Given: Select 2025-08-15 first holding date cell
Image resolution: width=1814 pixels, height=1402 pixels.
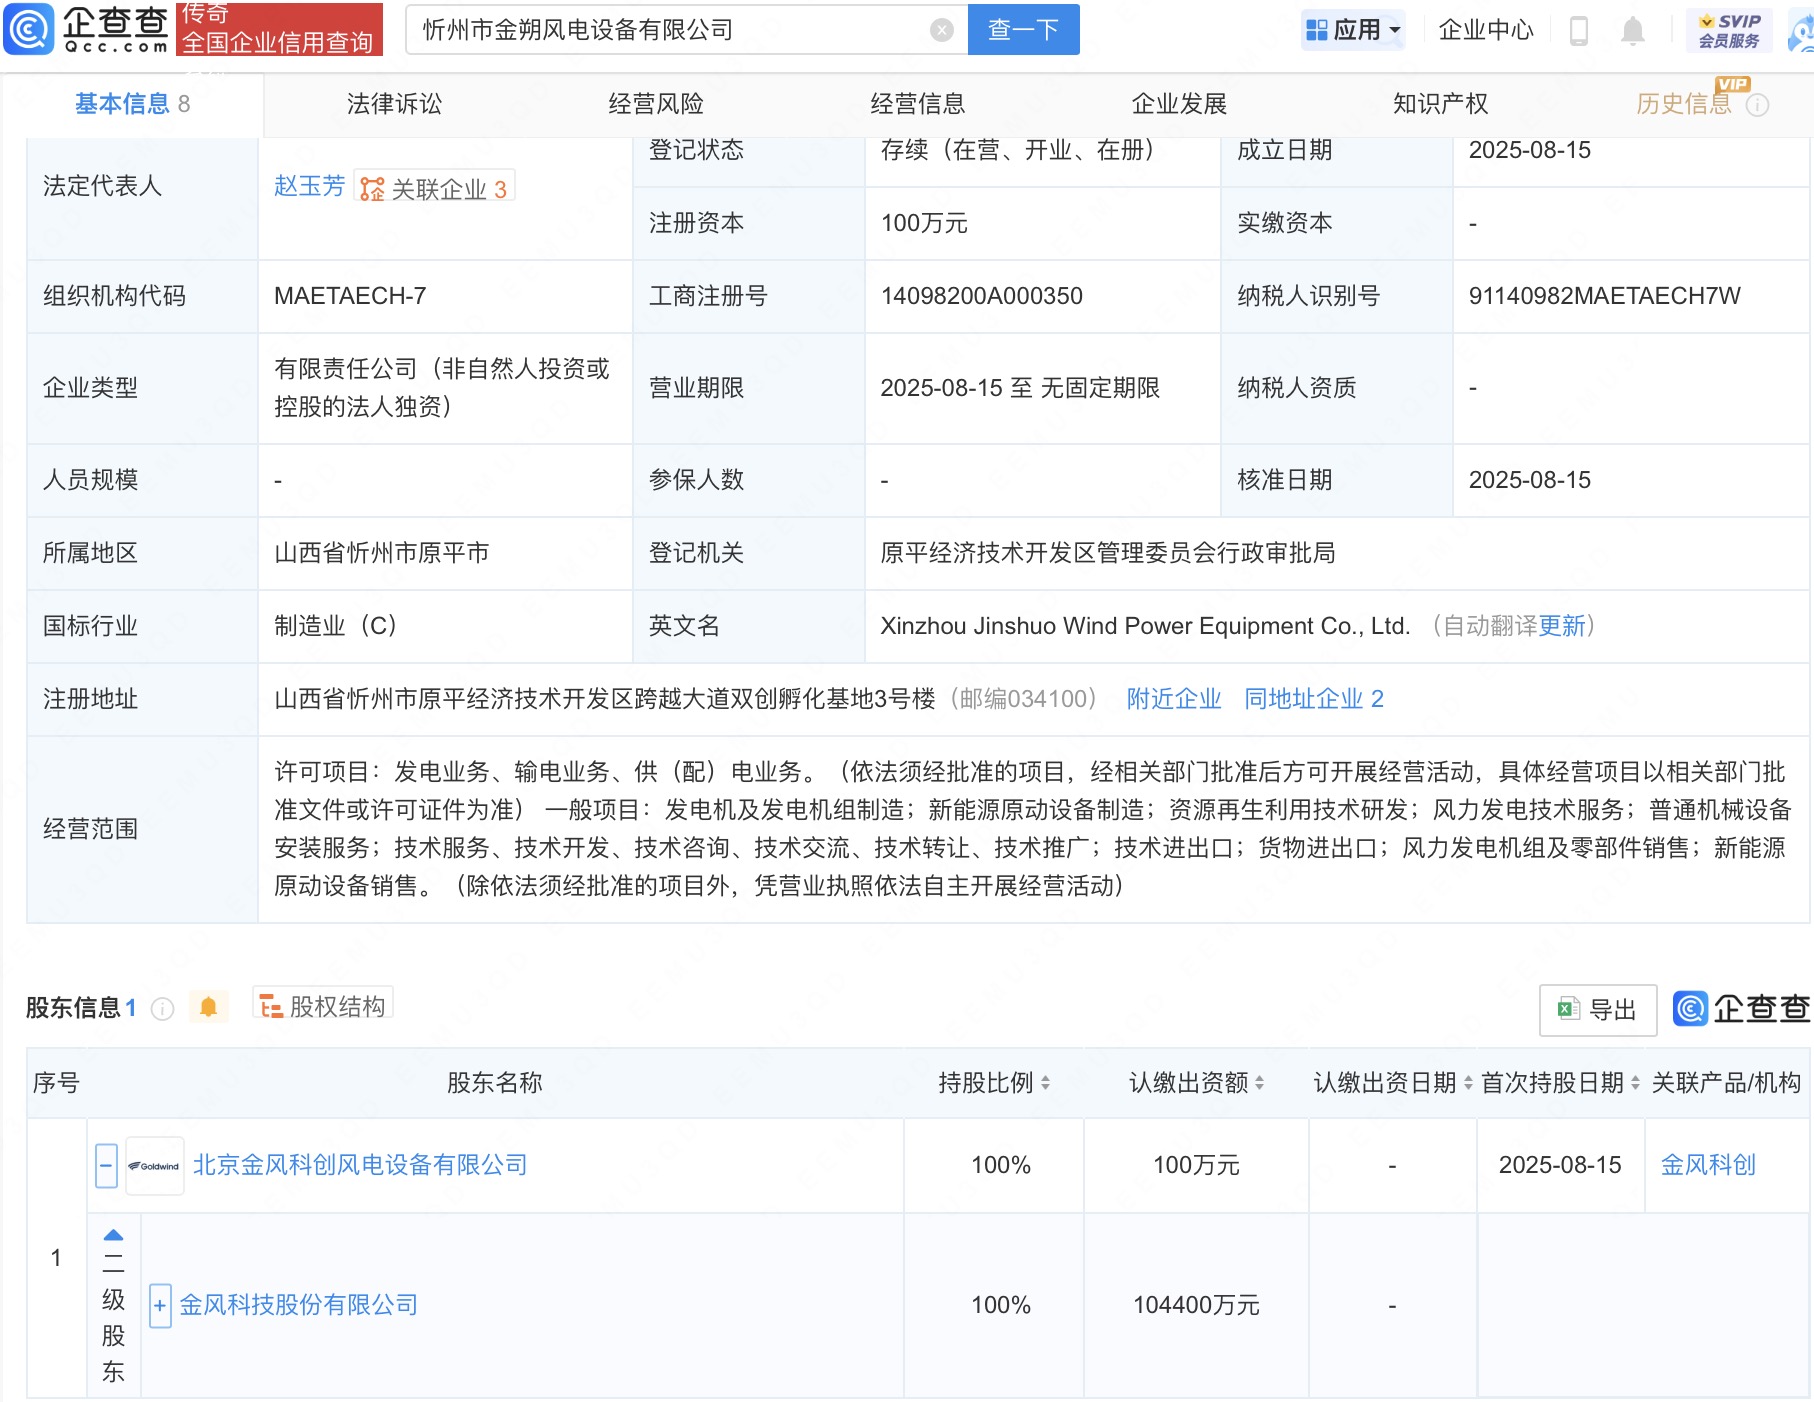Looking at the screenshot, I should tap(1560, 1166).
